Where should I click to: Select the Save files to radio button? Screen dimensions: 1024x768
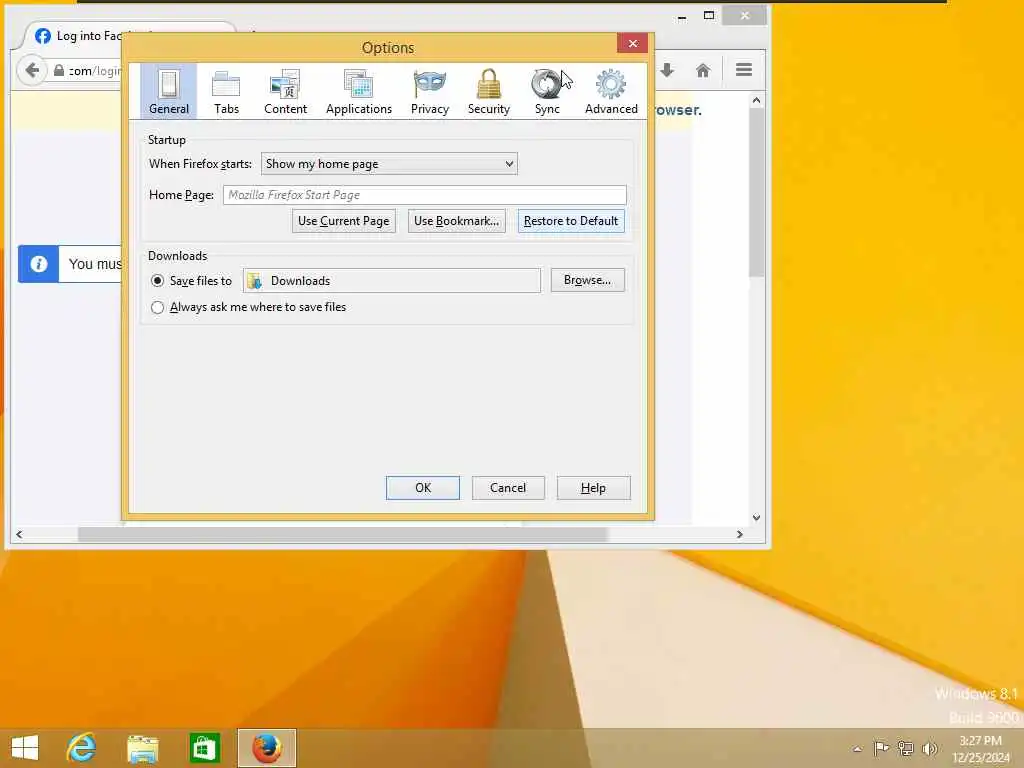pyautogui.click(x=157, y=281)
